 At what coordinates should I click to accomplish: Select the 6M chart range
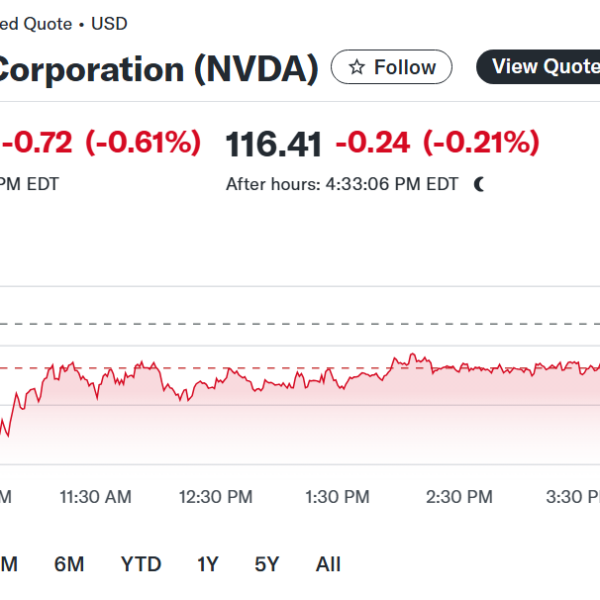(x=69, y=564)
